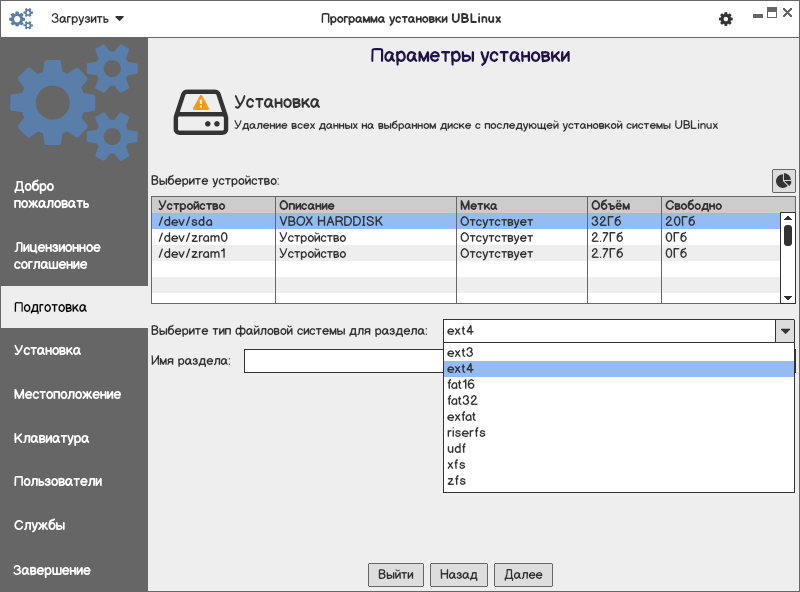The image size is (800, 592).
Task: Select fat32 filesystem option
Action: (461, 401)
